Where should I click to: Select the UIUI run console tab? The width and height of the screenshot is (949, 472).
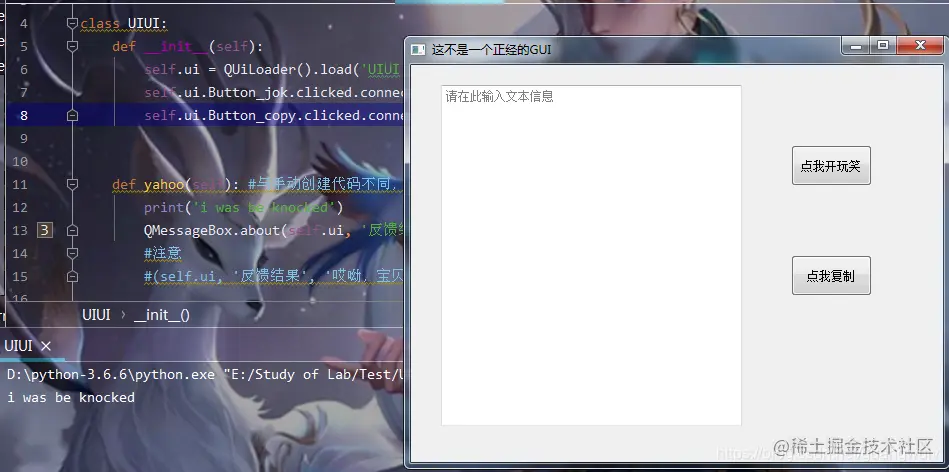click(x=18, y=346)
